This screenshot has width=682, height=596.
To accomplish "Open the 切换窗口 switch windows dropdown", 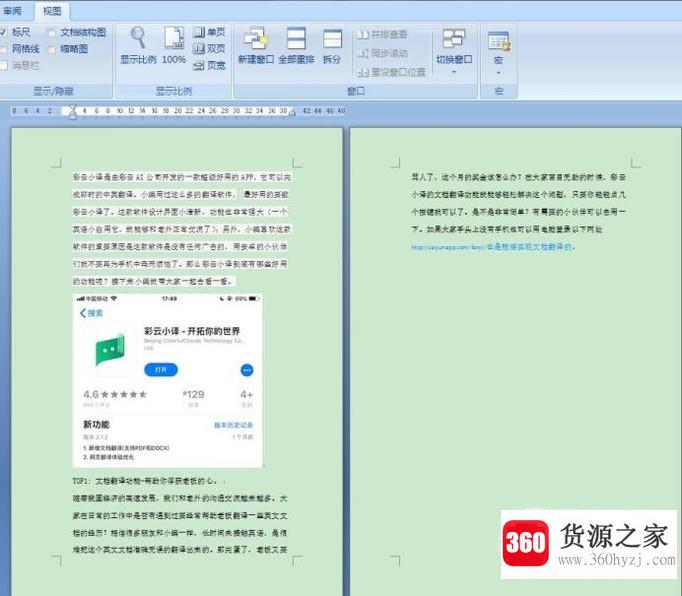I will [454, 51].
